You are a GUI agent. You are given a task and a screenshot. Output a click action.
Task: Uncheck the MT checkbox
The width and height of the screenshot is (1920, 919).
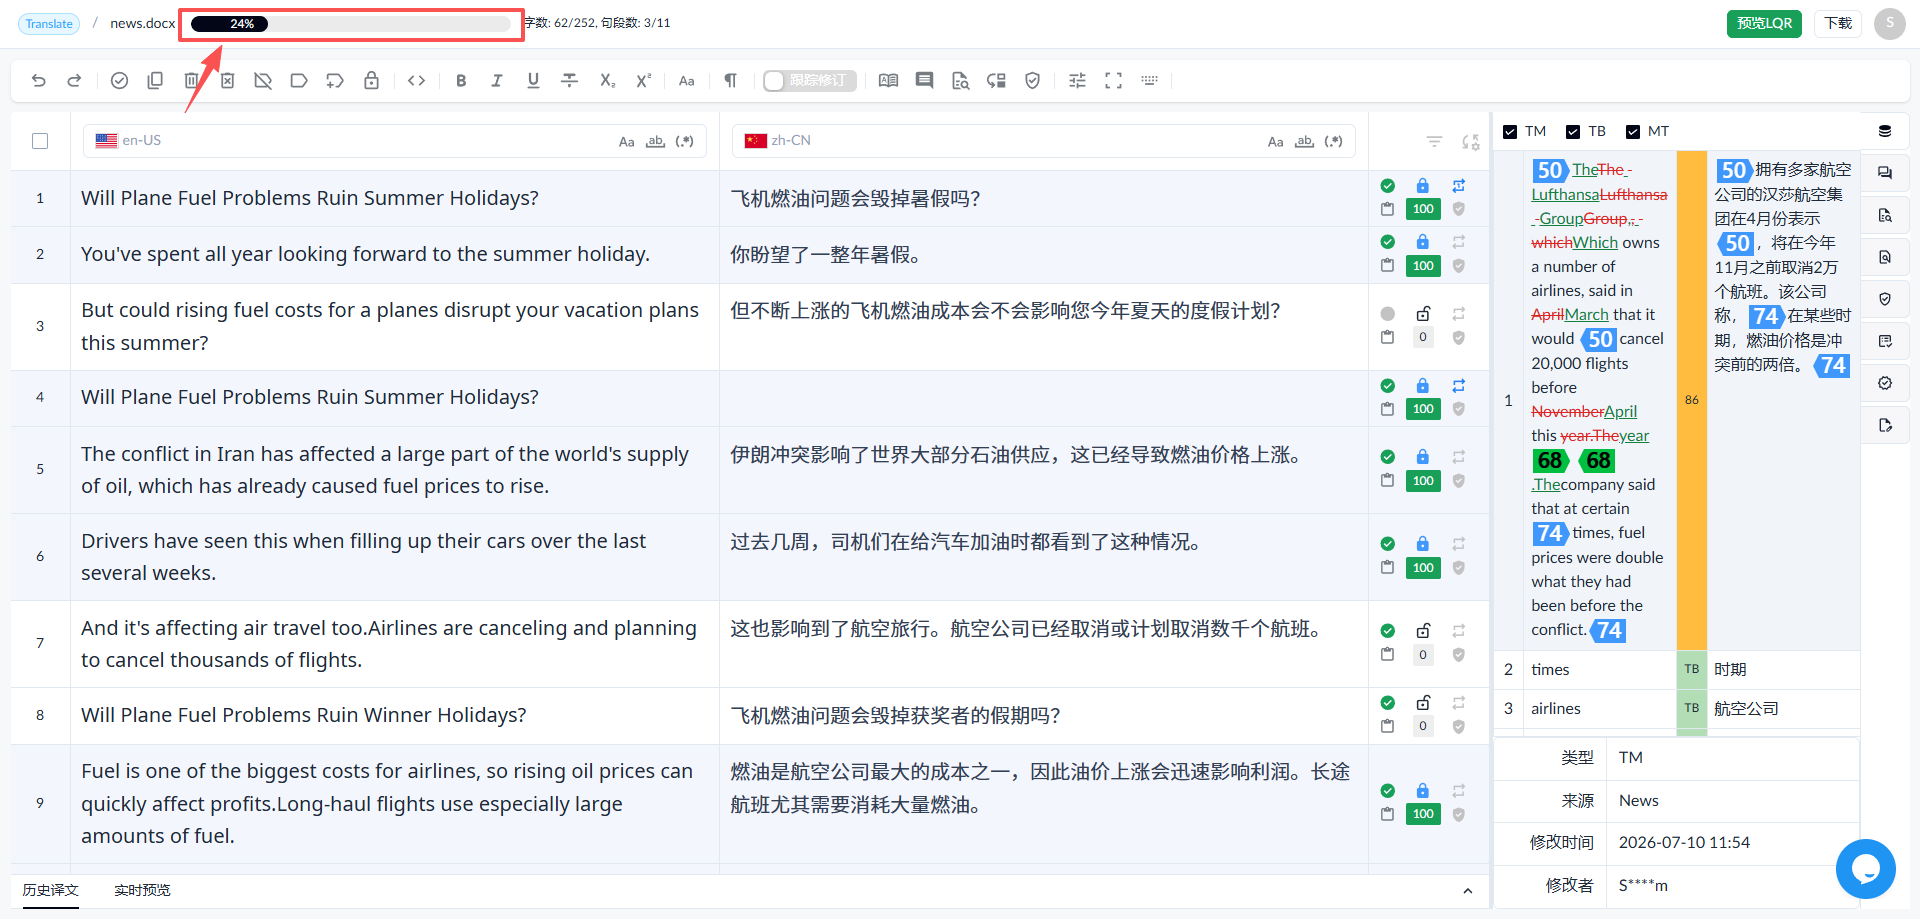(1633, 132)
